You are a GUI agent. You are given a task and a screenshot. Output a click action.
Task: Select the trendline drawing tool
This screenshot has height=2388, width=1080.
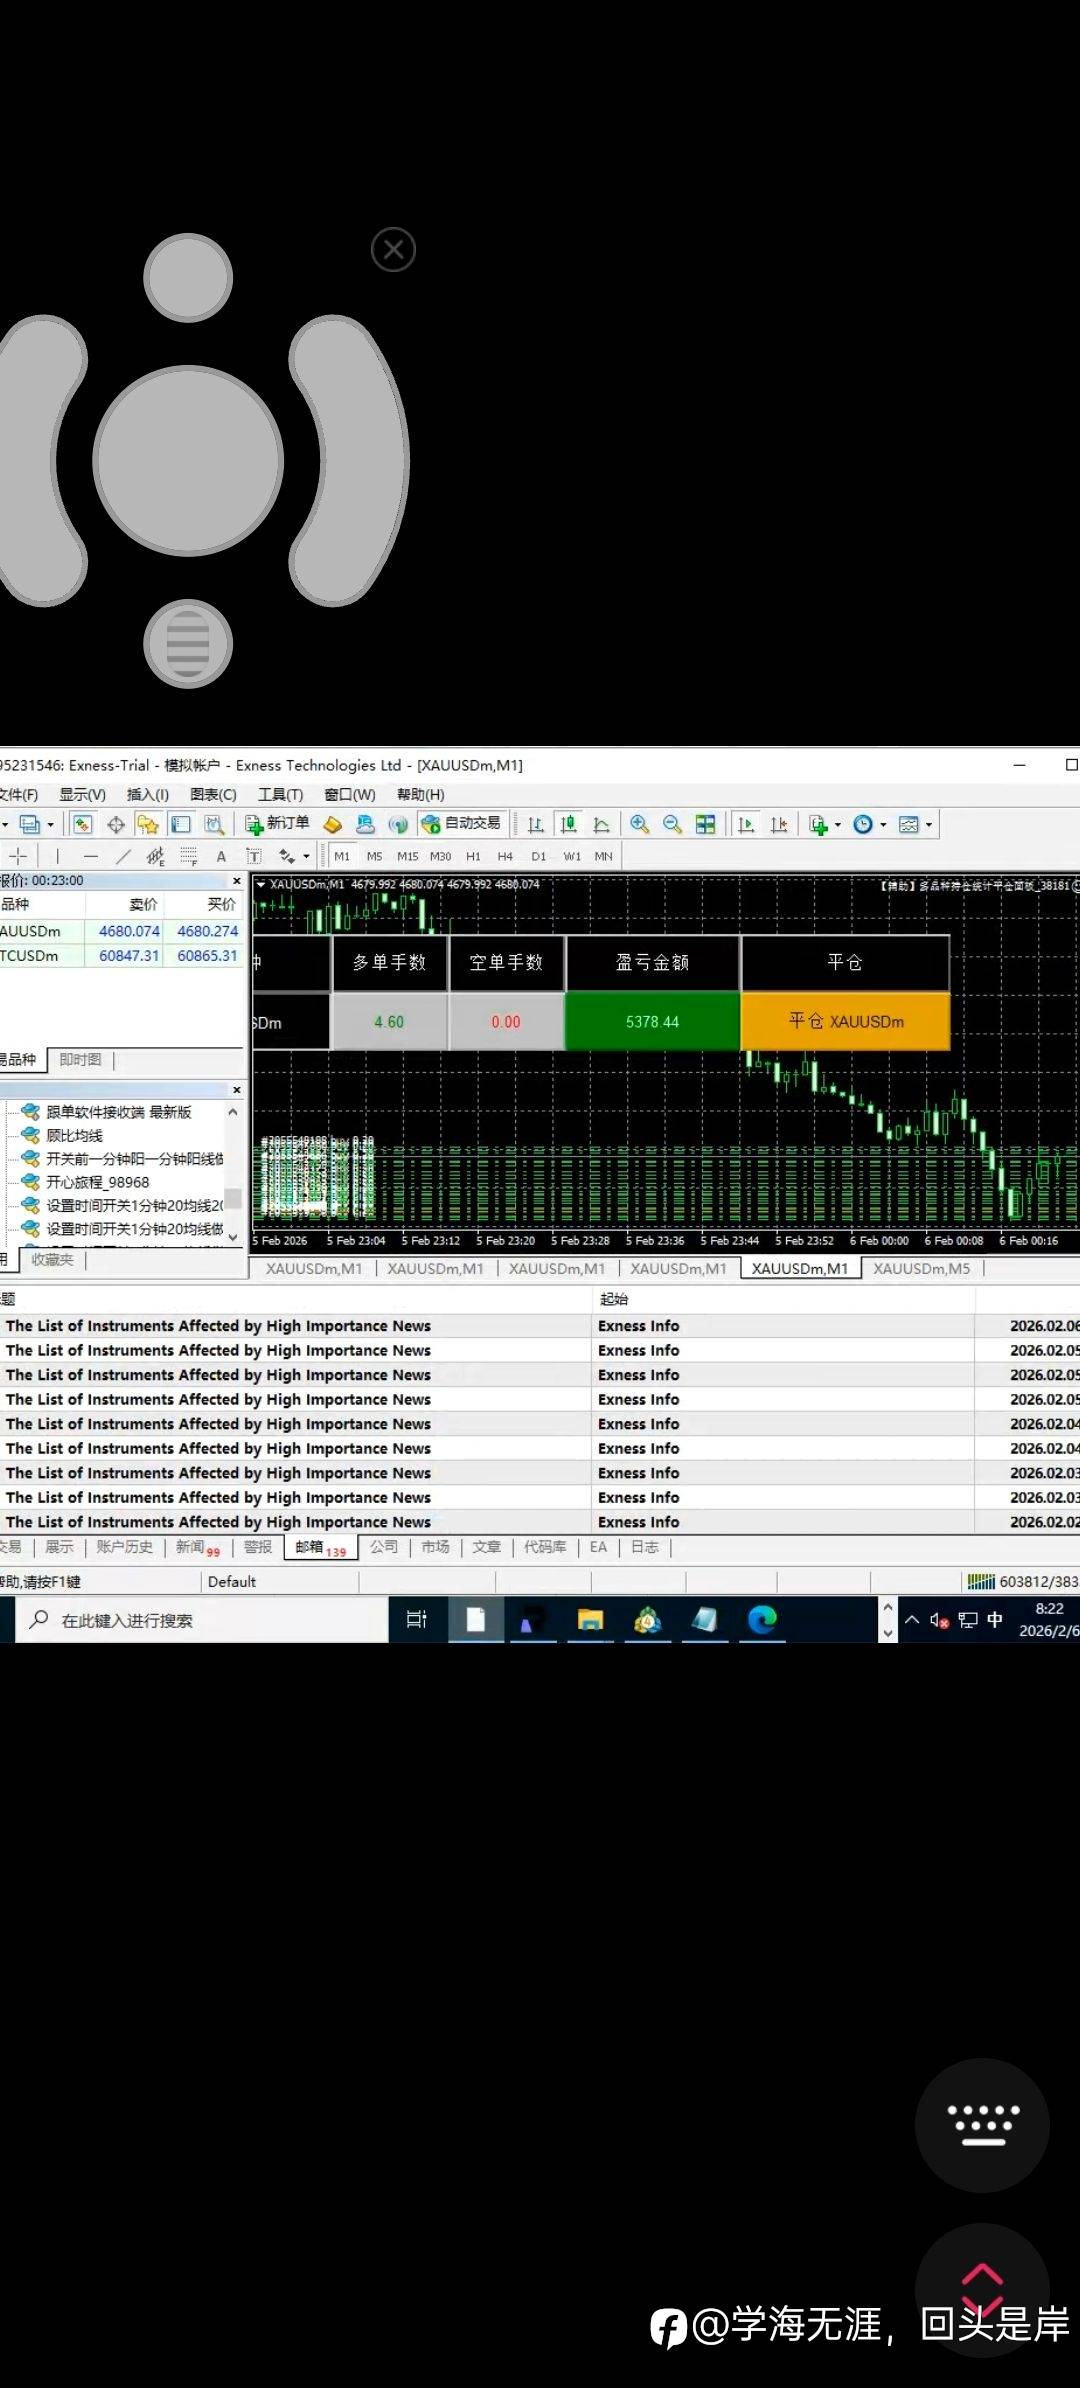123,856
